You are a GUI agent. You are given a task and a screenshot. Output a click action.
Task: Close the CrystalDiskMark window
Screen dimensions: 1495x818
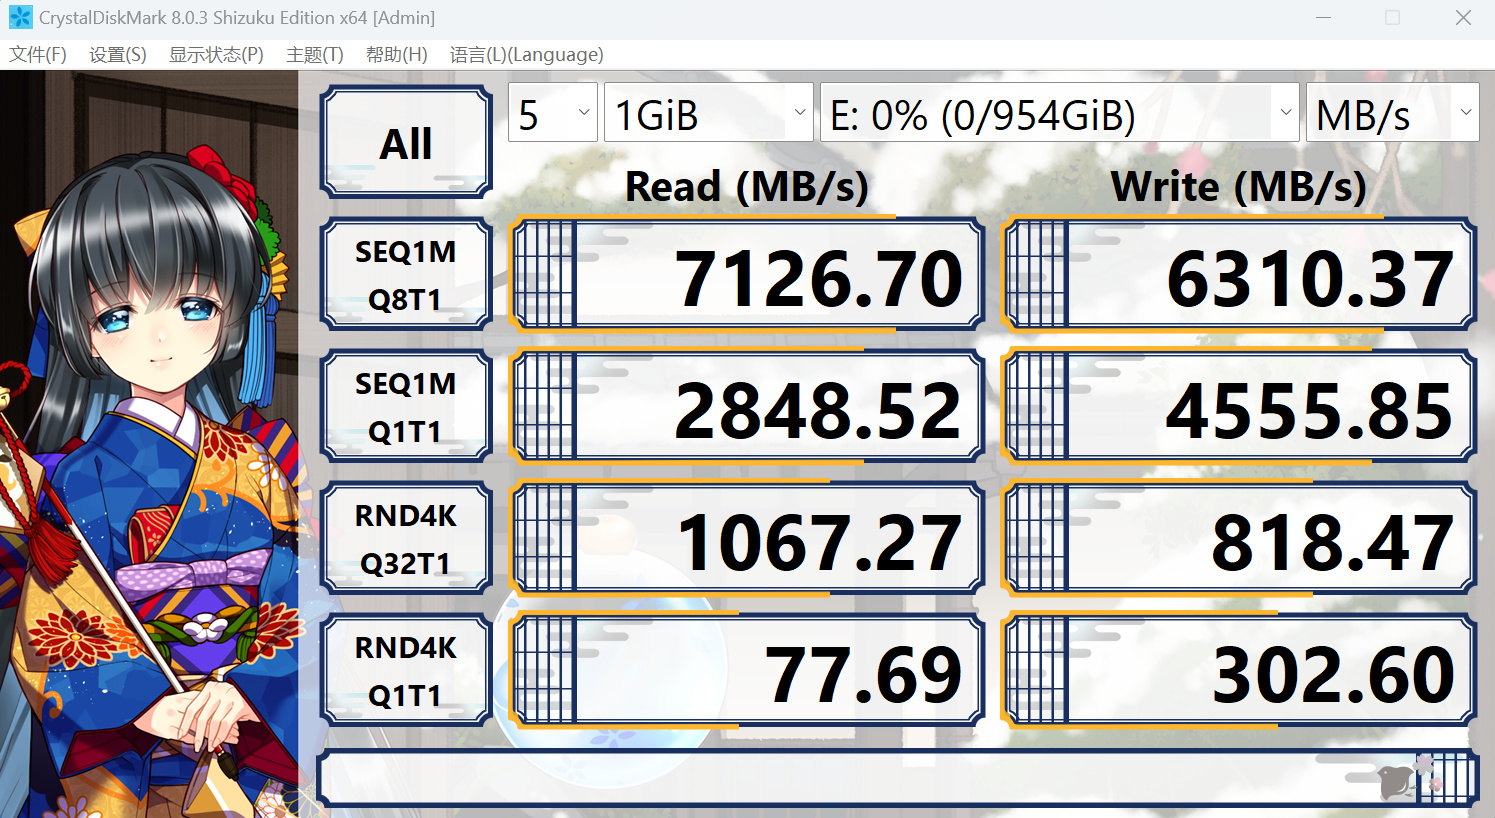coord(1463,18)
